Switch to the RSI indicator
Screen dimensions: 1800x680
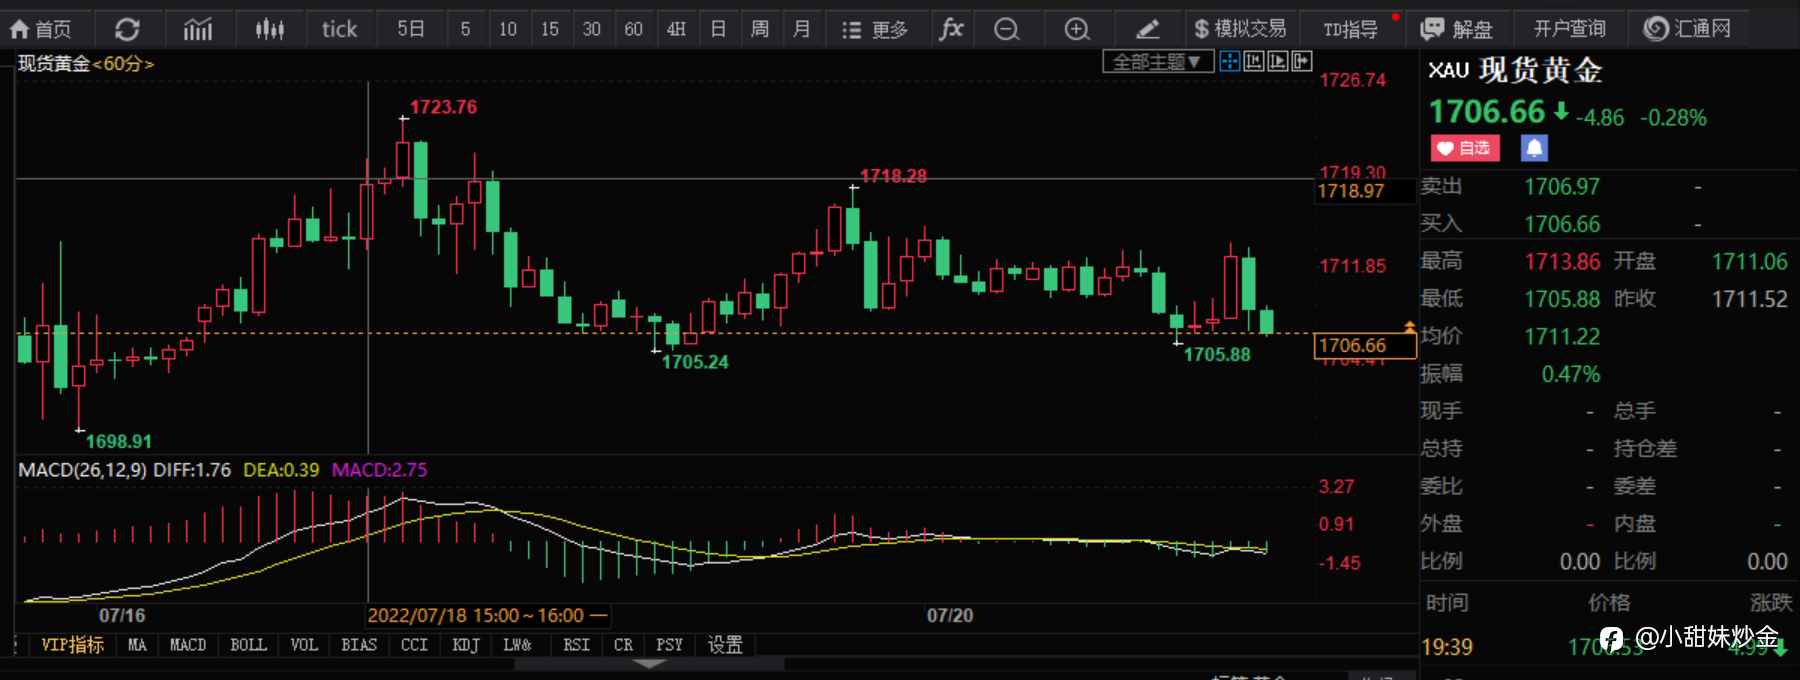point(576,645)
